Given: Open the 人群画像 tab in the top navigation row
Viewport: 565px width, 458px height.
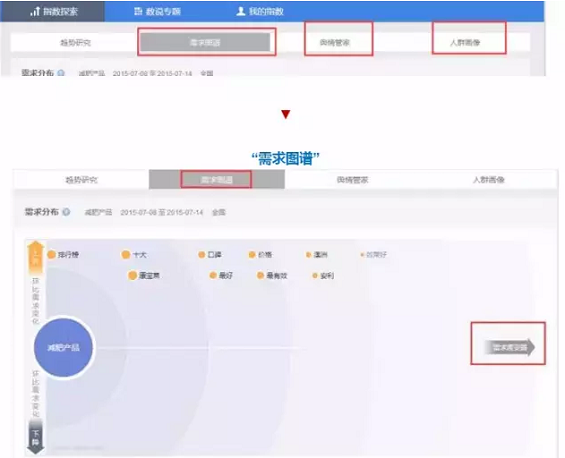Looking at the screenshot, I should [x=465, y=43].
